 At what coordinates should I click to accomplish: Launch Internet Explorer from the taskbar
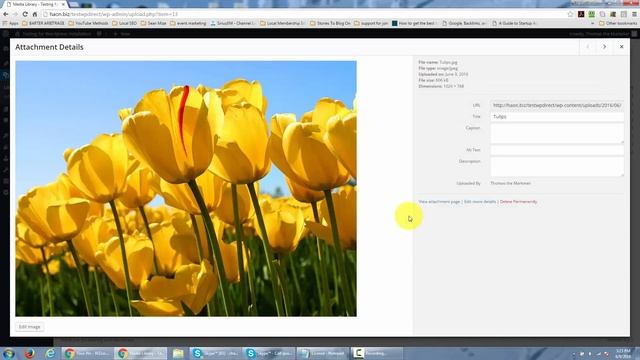[x=50, y=353]
